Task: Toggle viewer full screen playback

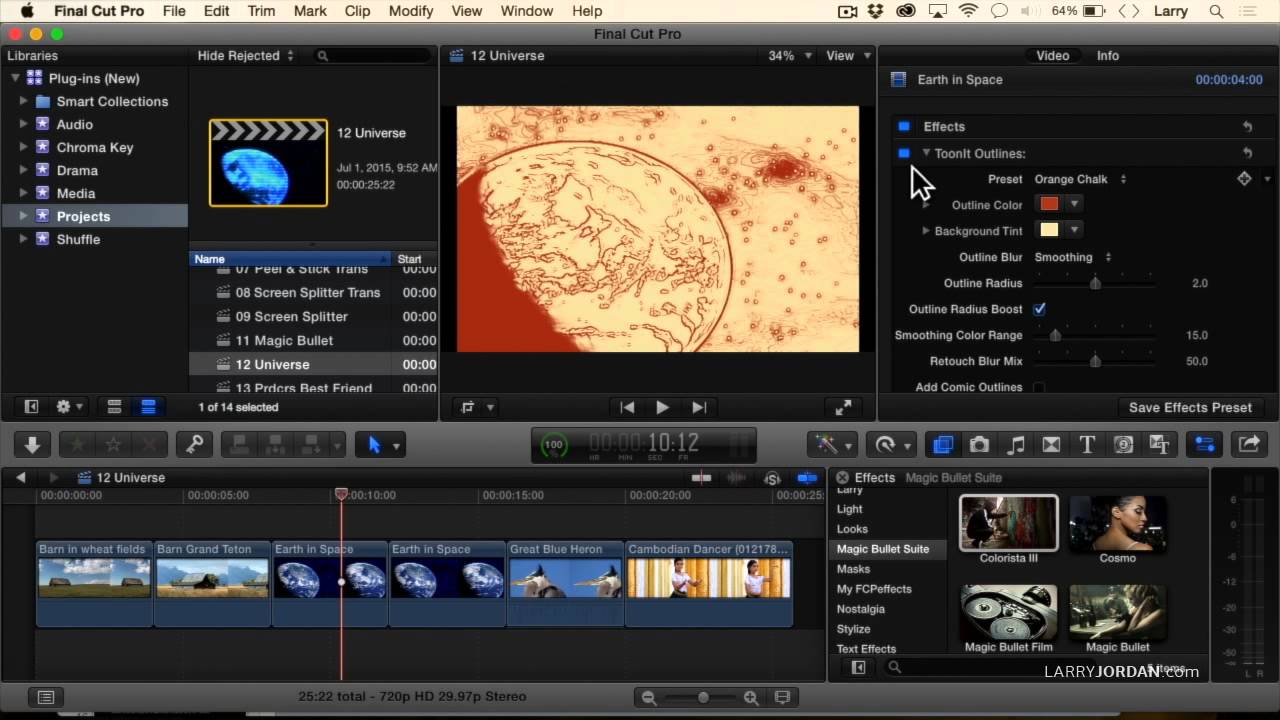Action: [843, 407]
